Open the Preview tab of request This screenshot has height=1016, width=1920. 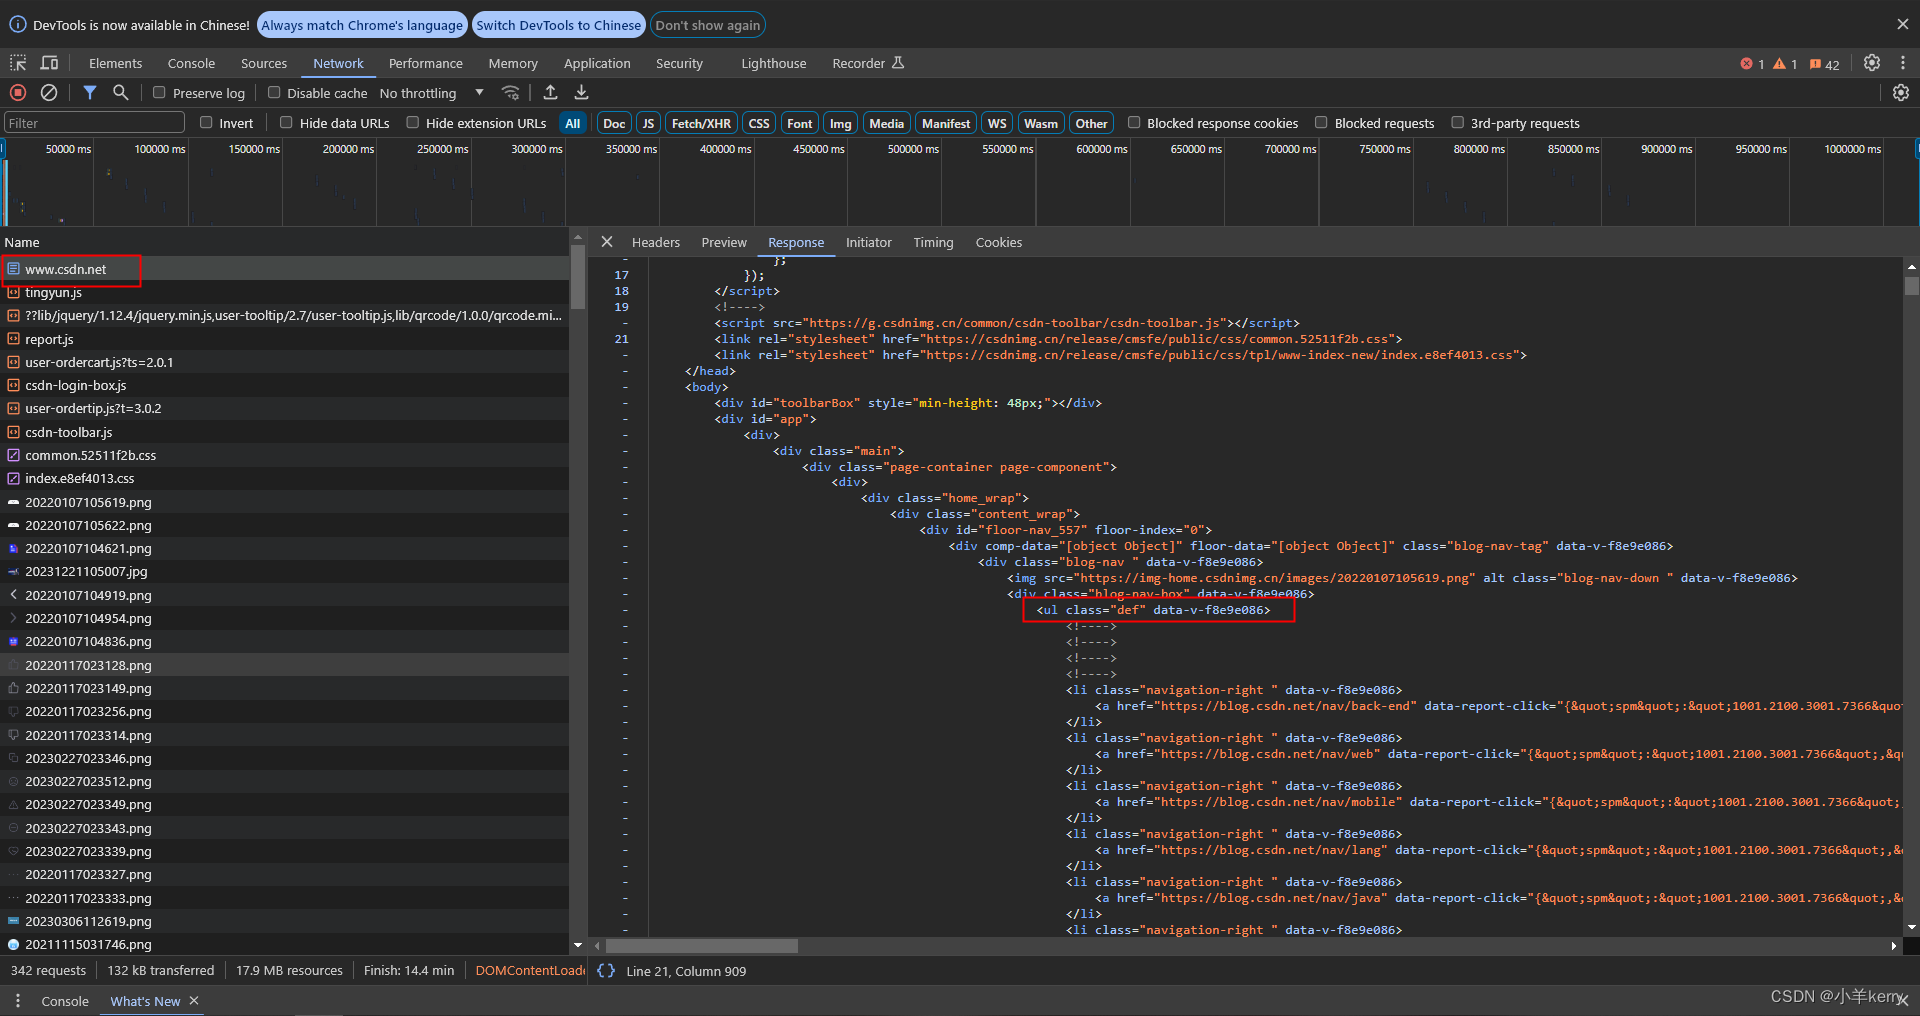[x=724, y=242]
